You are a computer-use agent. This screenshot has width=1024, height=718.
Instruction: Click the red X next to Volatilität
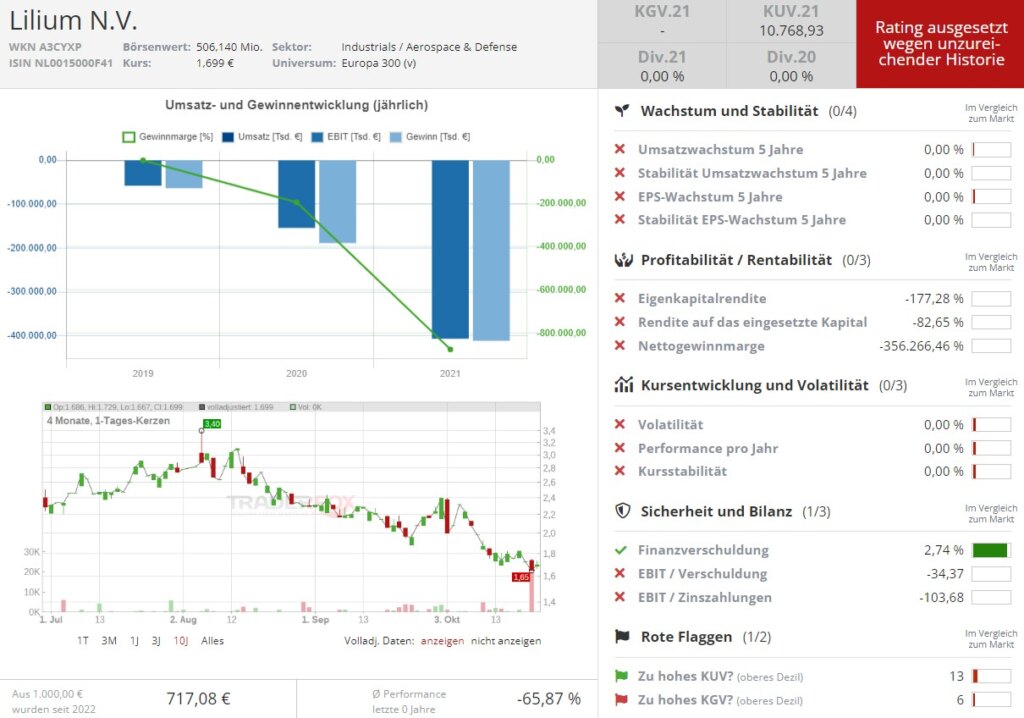(620, 424)
